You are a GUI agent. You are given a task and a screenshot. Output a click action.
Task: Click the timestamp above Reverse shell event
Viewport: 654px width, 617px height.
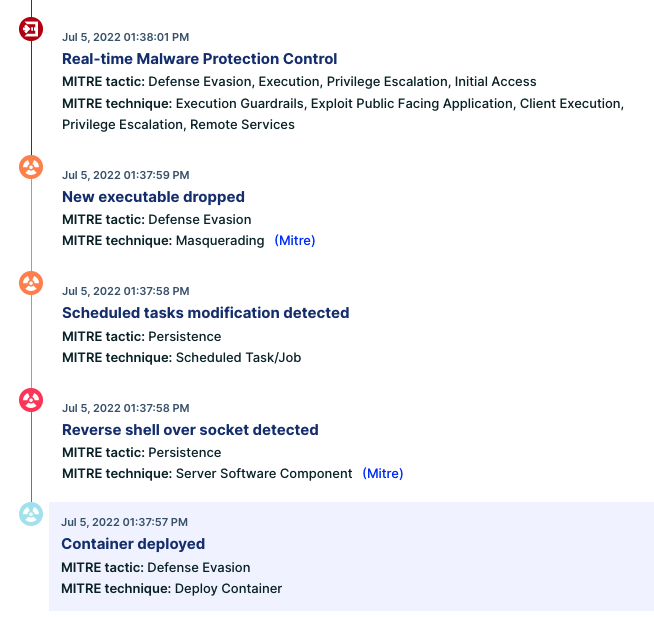click(x=126, y=408)
